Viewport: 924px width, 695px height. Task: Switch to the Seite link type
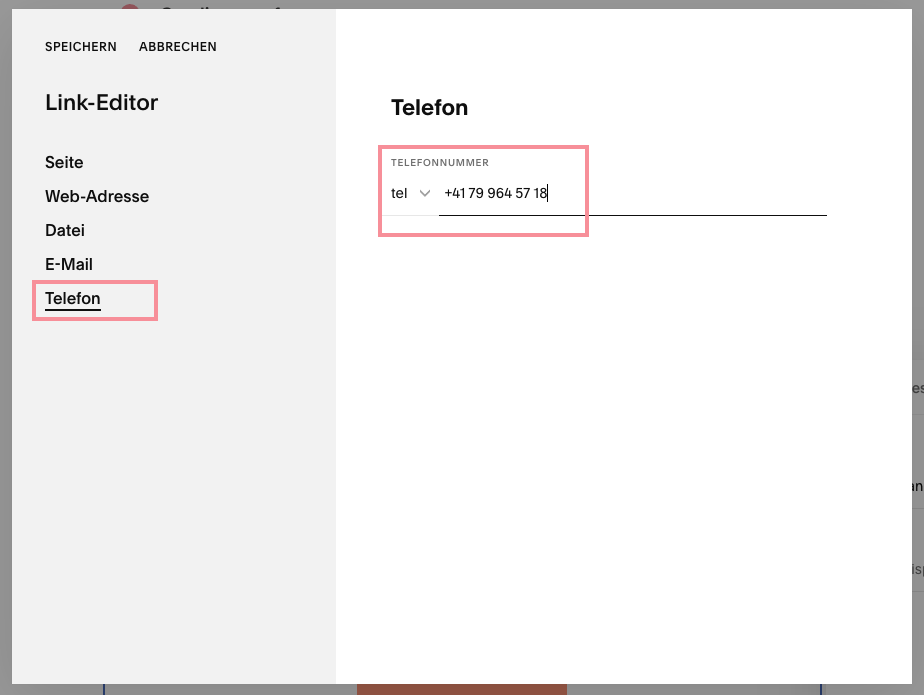(63, 162)
